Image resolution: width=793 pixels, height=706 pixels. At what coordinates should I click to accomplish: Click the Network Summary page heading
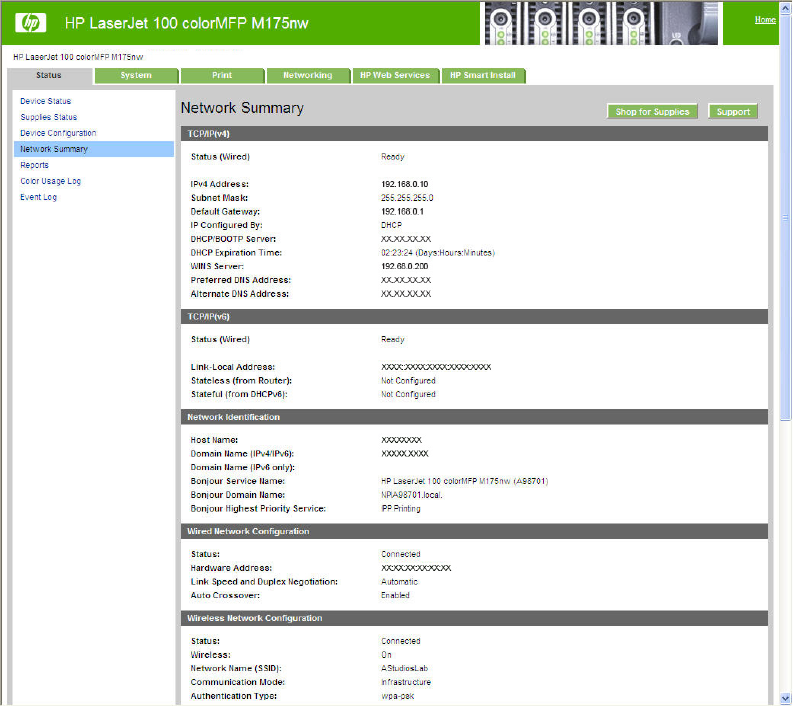click(x=242, y=108)
